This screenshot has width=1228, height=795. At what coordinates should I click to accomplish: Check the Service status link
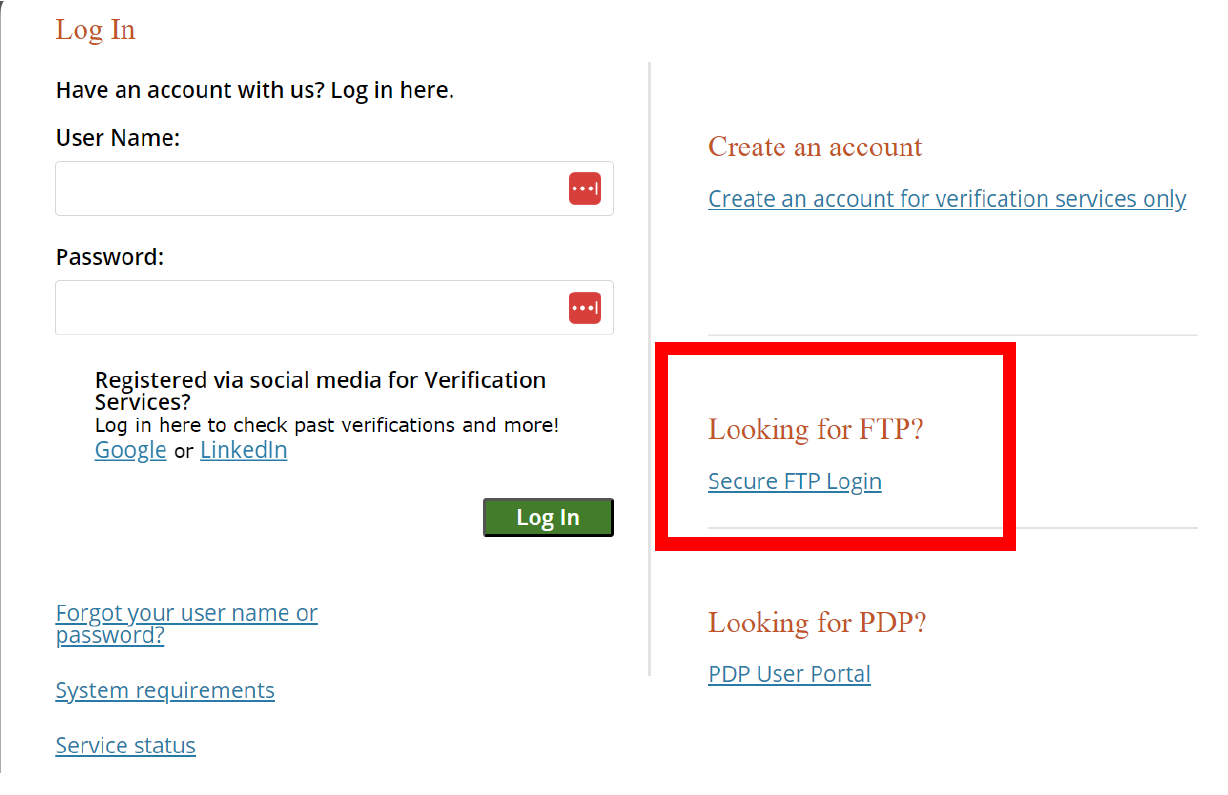click(125, 745)
